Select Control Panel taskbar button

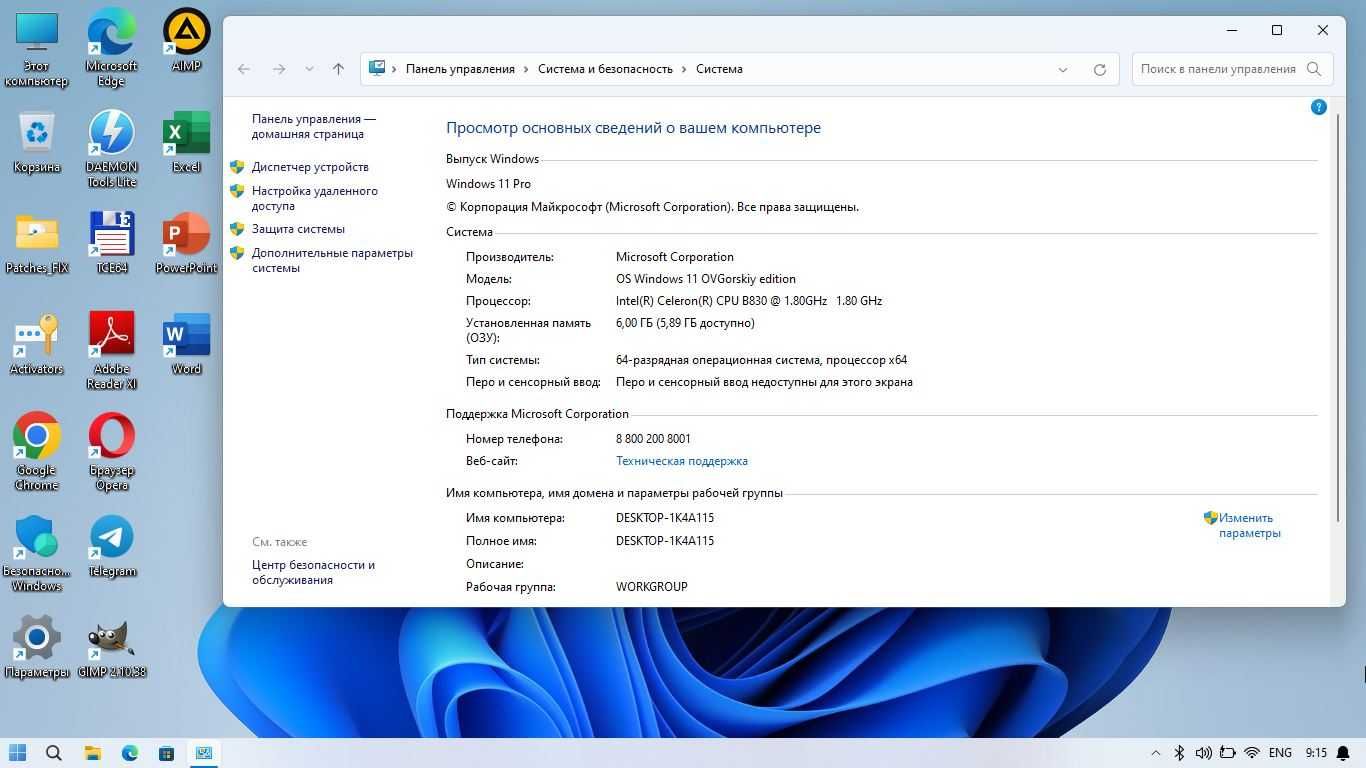point(204,753)
